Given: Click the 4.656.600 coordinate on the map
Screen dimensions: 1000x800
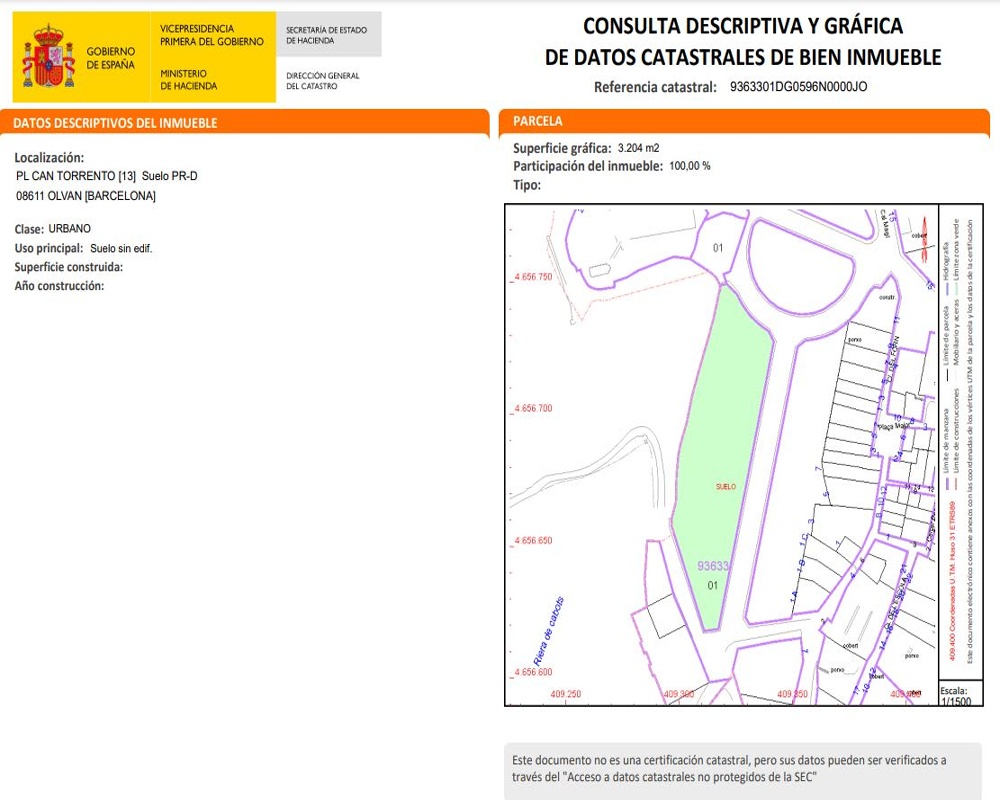Looking at the screenshot, I should [533, 672].
